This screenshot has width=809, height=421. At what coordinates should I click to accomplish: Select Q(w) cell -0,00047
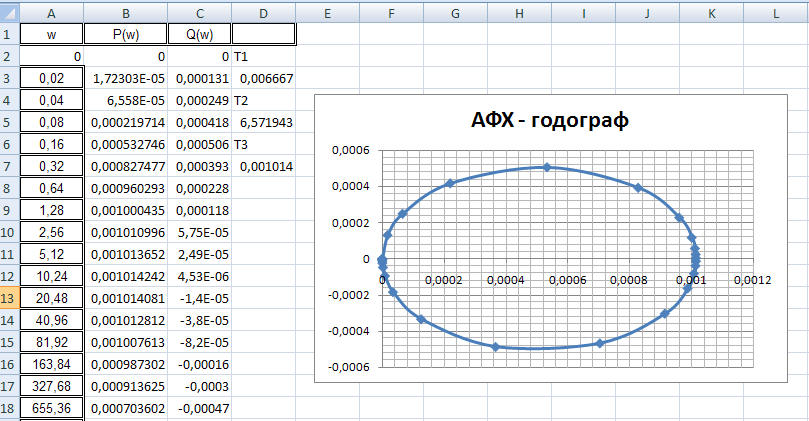(x=200, y=408)
